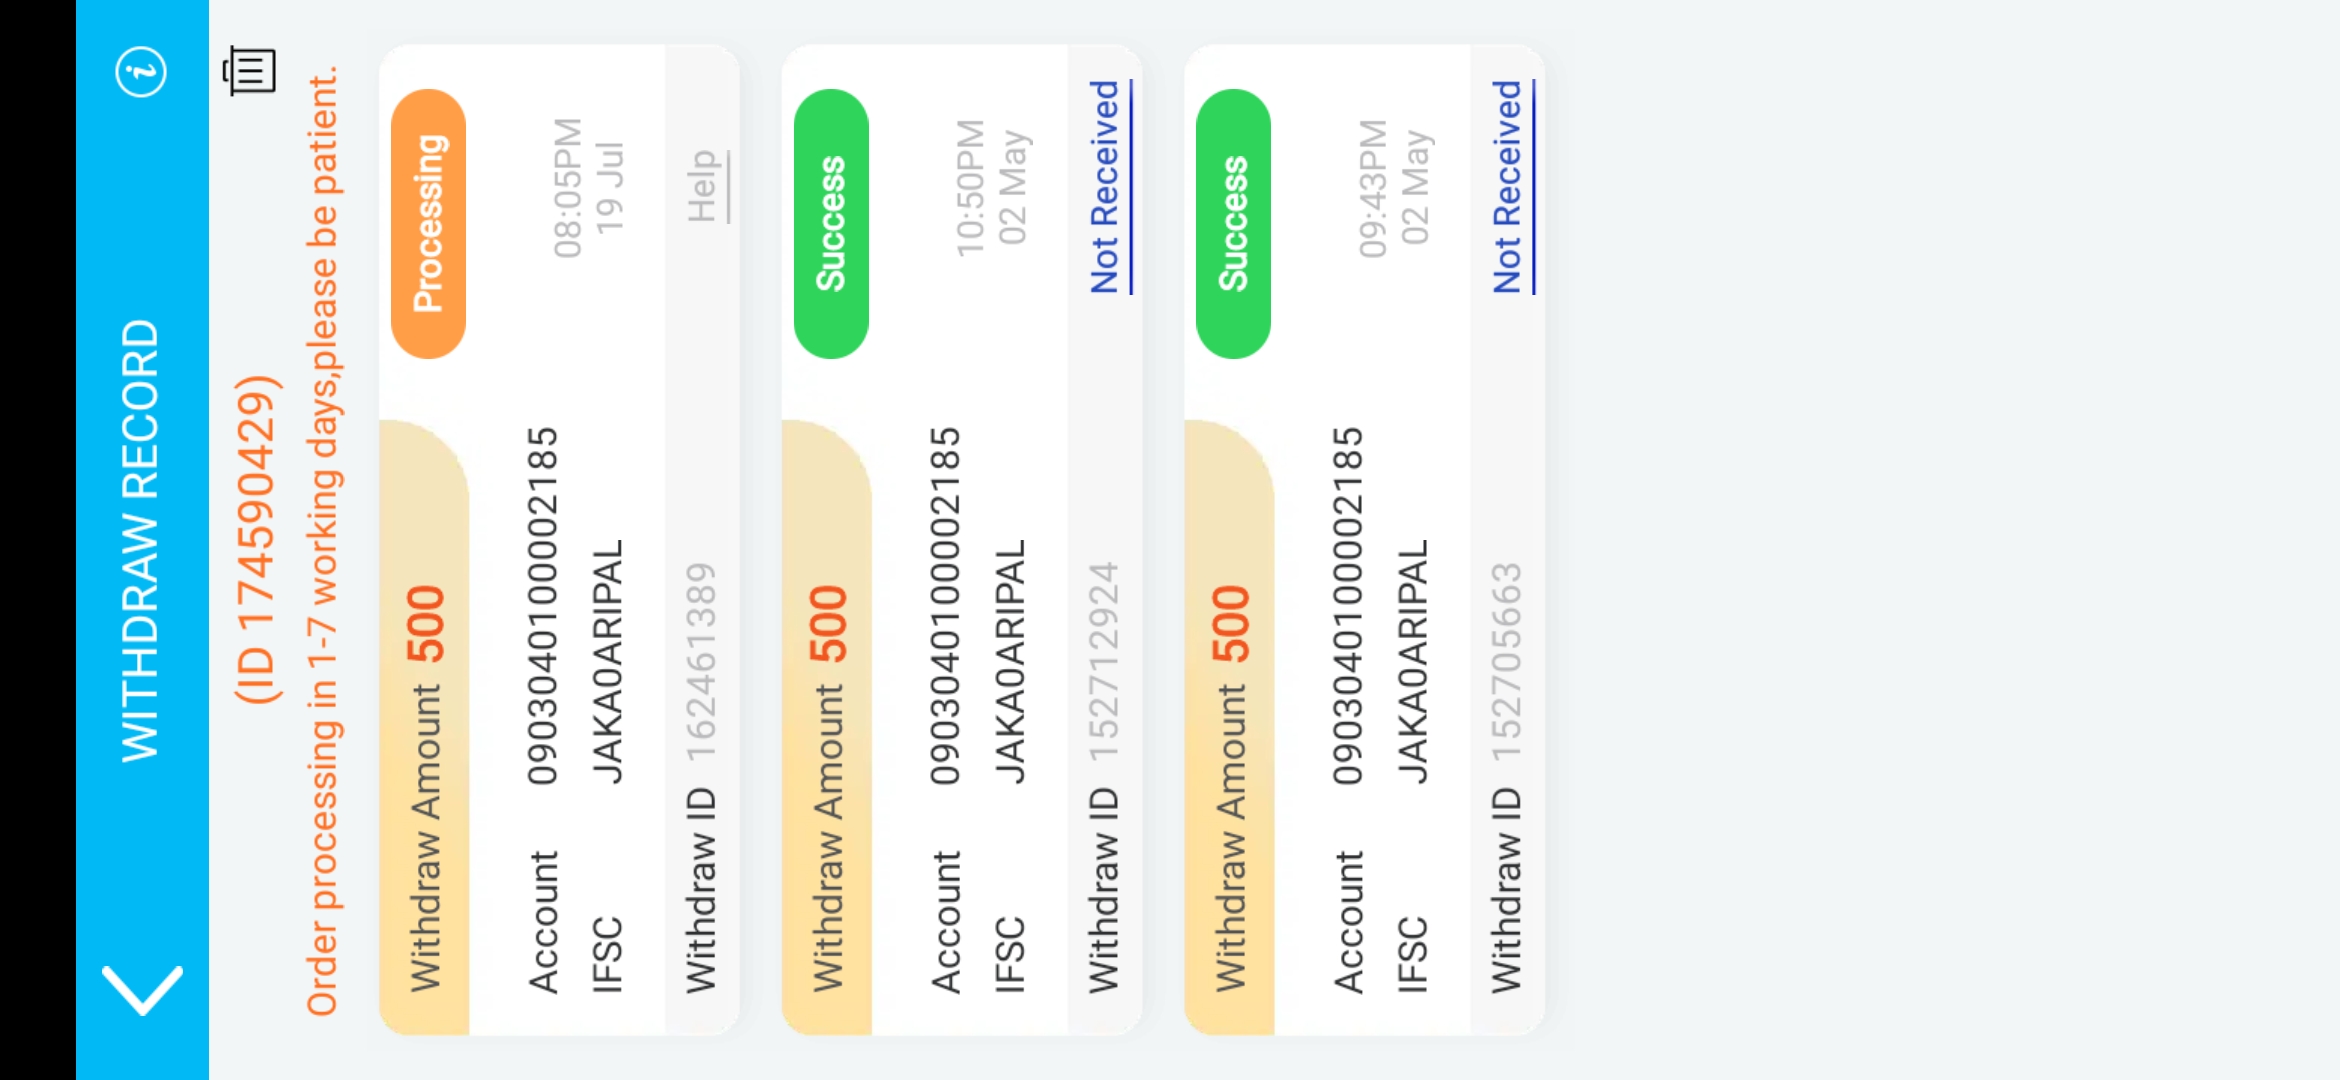Tap Success badge on the 09:43PM record

click(1233, 224)
